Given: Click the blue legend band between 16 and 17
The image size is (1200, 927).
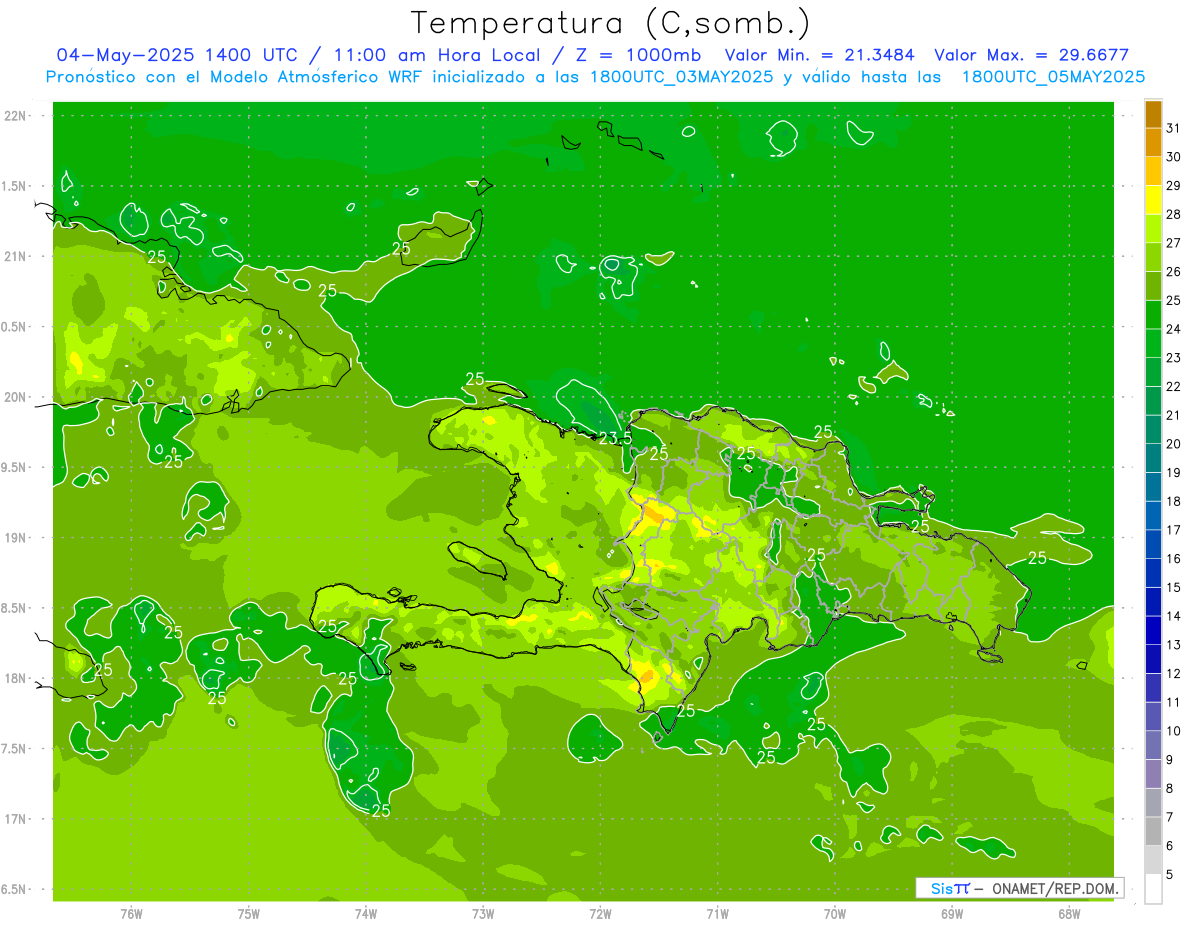Looking at the screenshot, I should click(x=1153, y=544).
